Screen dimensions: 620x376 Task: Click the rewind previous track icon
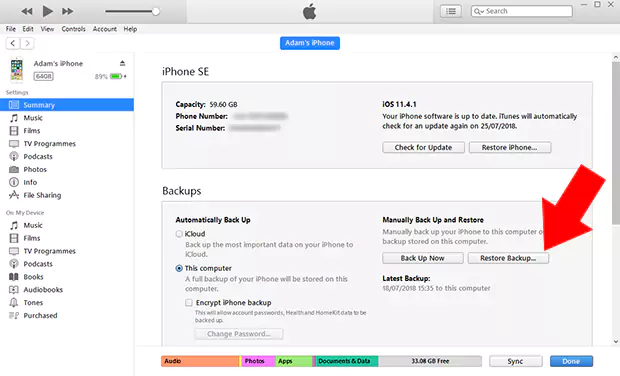(x=27, y=11)
